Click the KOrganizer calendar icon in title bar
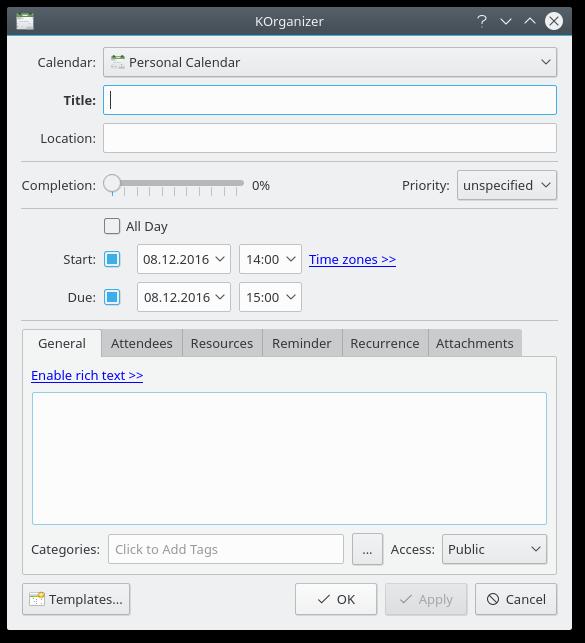Image resolution: width=585 pixels, height=643 pixels. point(25,21)
